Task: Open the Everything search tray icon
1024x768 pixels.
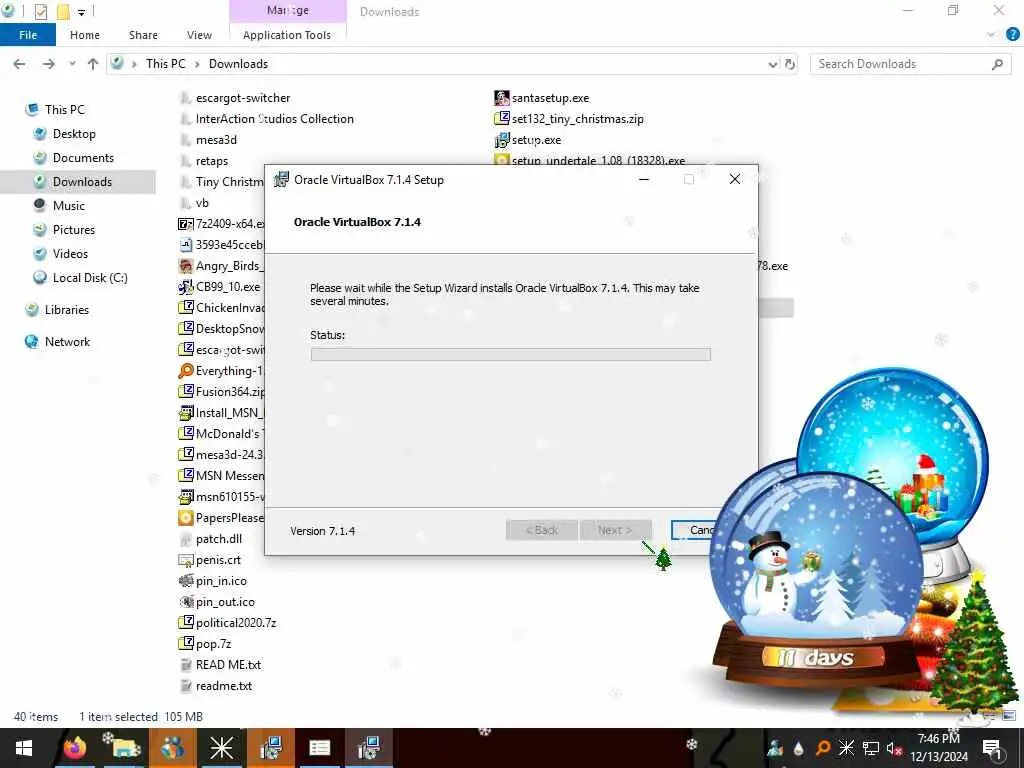Action: click(823, 748)
